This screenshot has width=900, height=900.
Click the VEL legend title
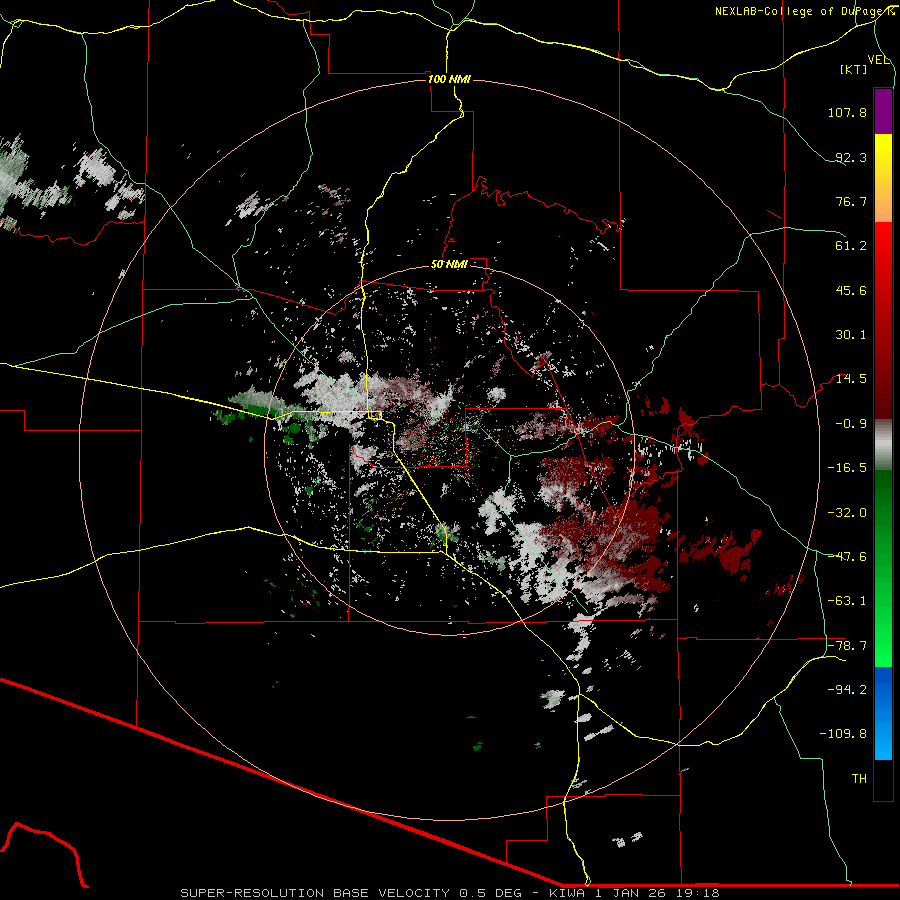click(878, 59)
